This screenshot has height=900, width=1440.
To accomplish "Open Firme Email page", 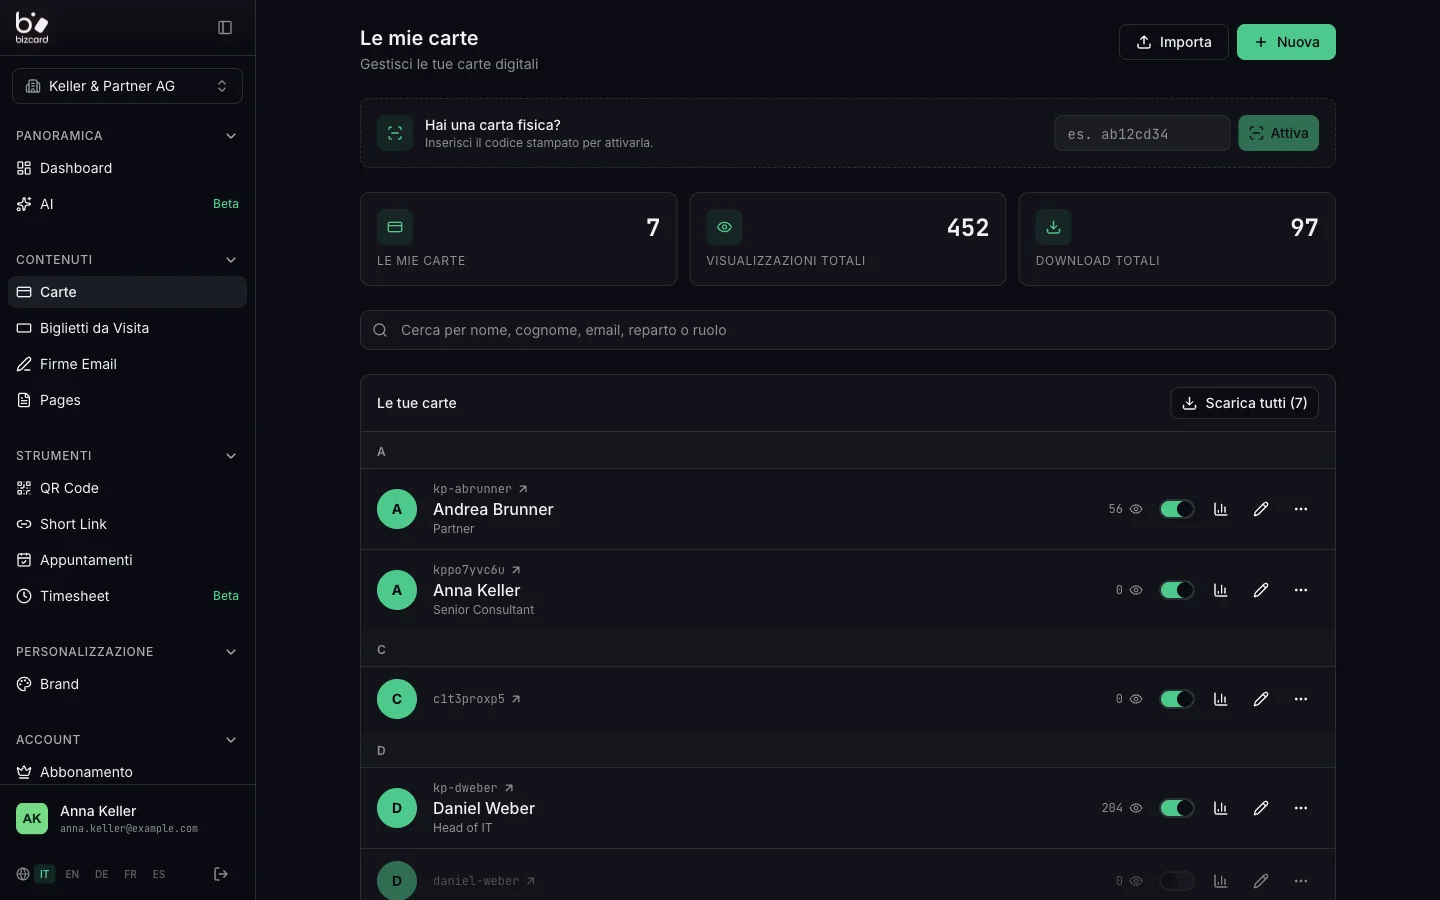I will point(127,364).
